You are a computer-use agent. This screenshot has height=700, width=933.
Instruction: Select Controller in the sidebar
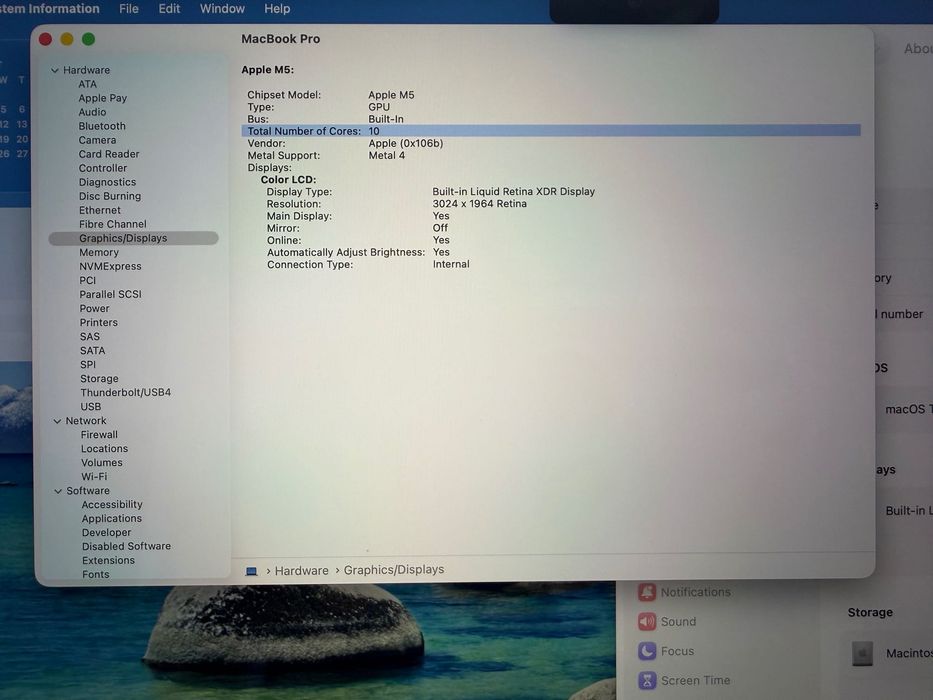[102, 168]
